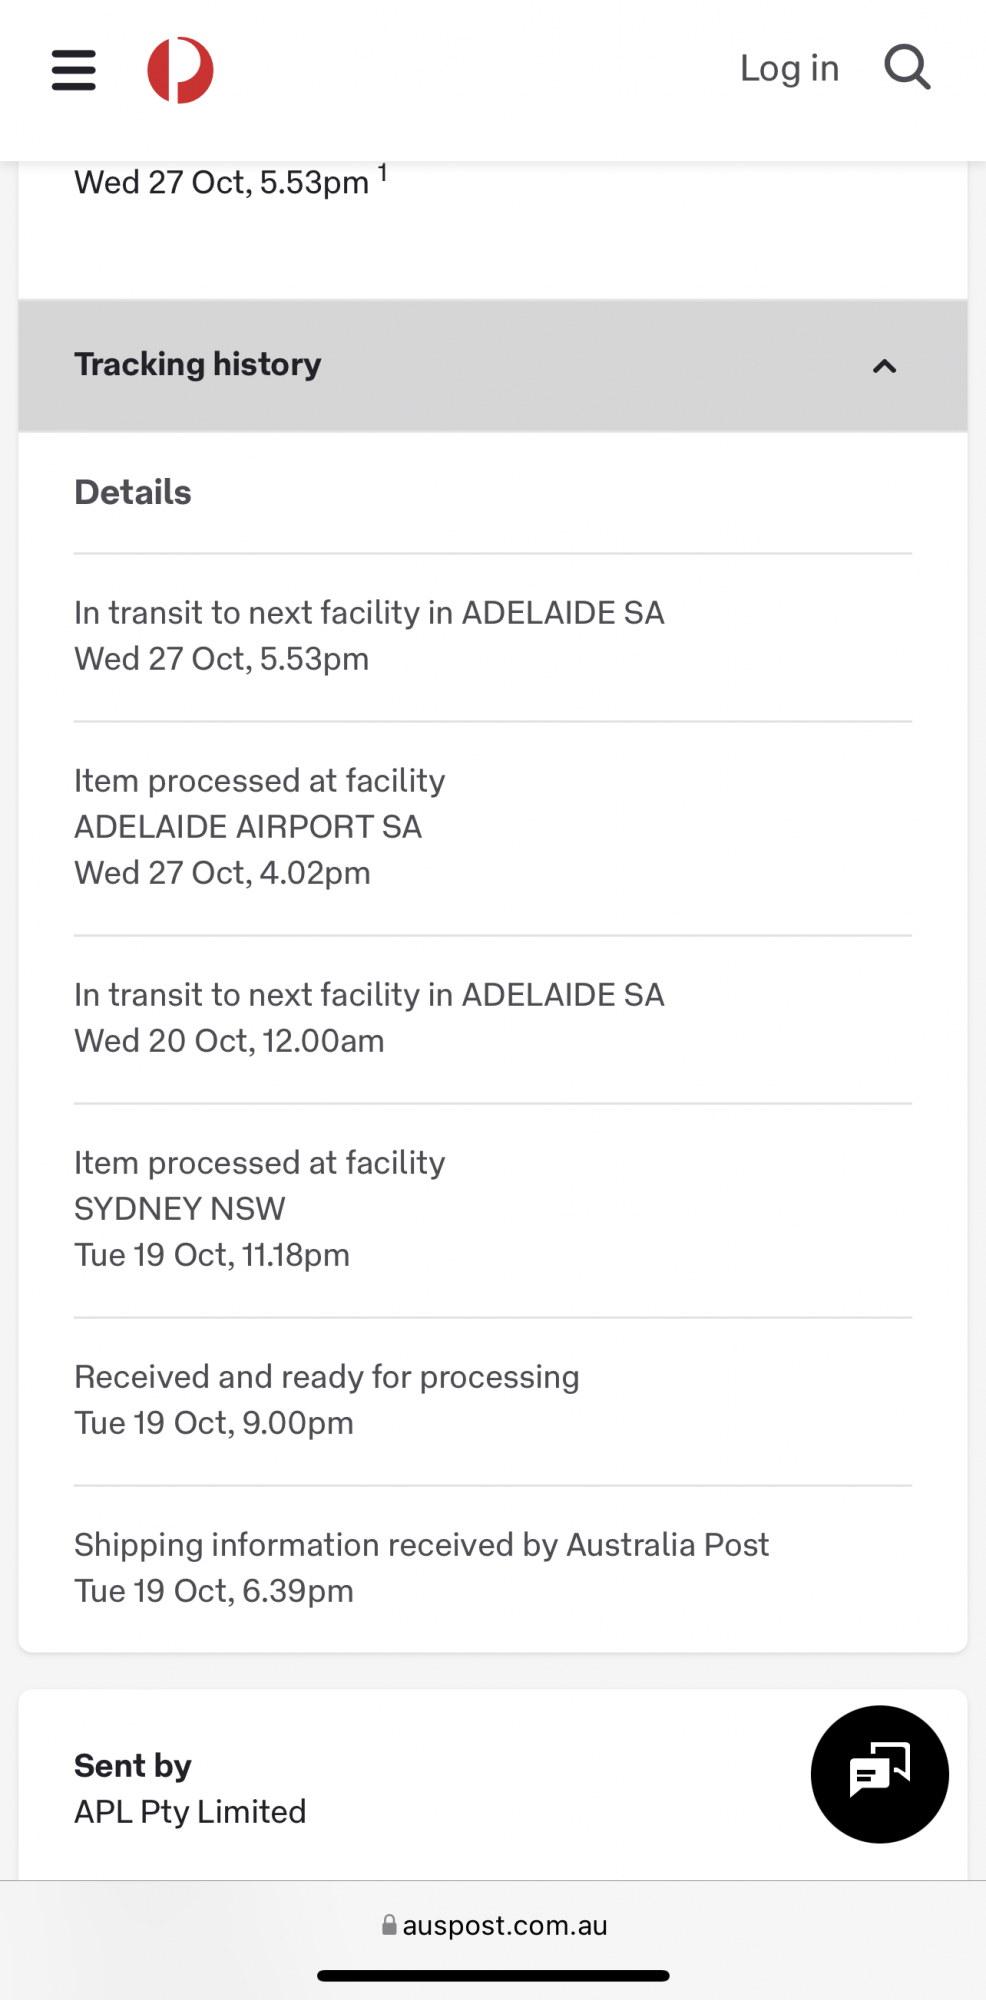Tap the Wed 20 Oct in-transit entry

[x=369, y=1017]
